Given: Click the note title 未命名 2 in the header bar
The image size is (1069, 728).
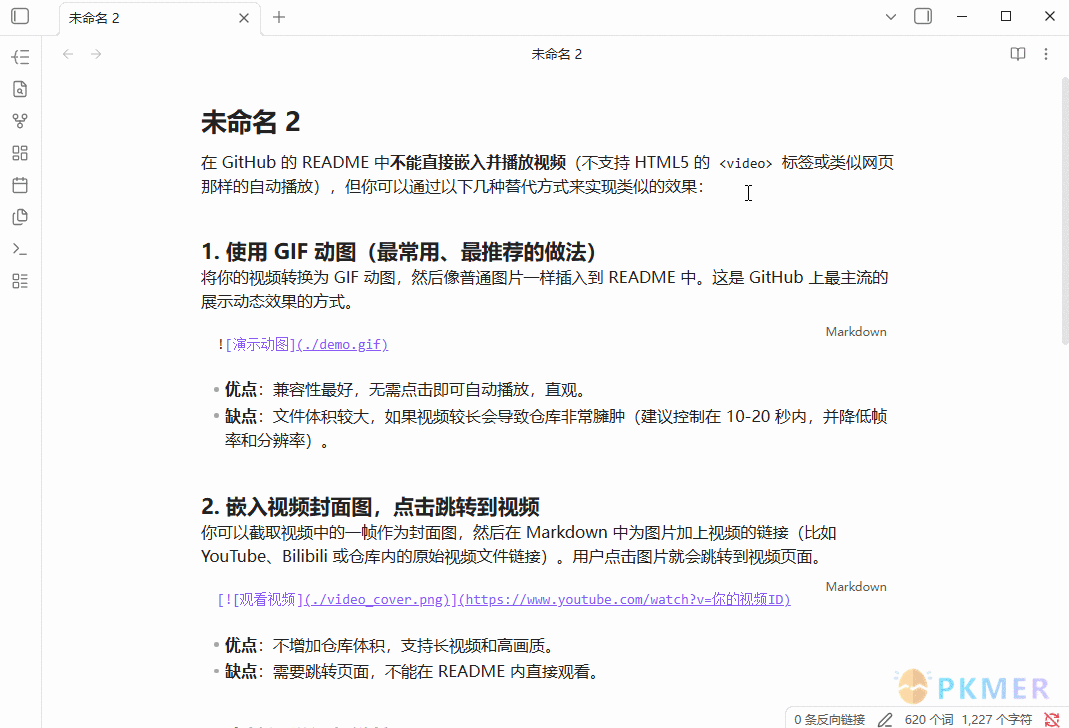Looking at the screenshot, I should pyautogui.click(x=557, y=55).
